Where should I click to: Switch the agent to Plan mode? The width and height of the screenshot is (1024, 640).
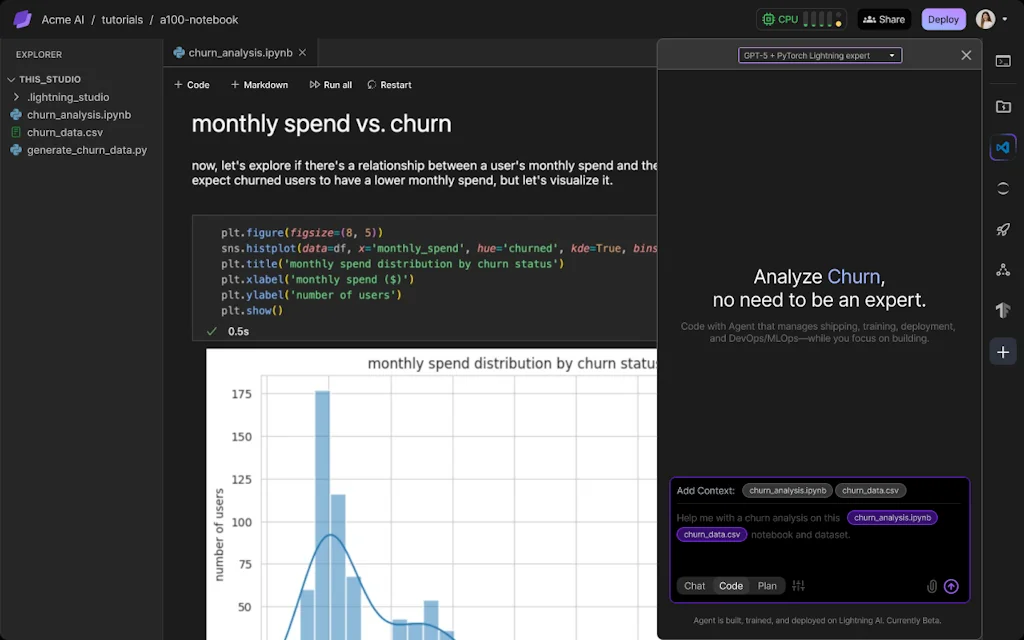coord(767,586)
